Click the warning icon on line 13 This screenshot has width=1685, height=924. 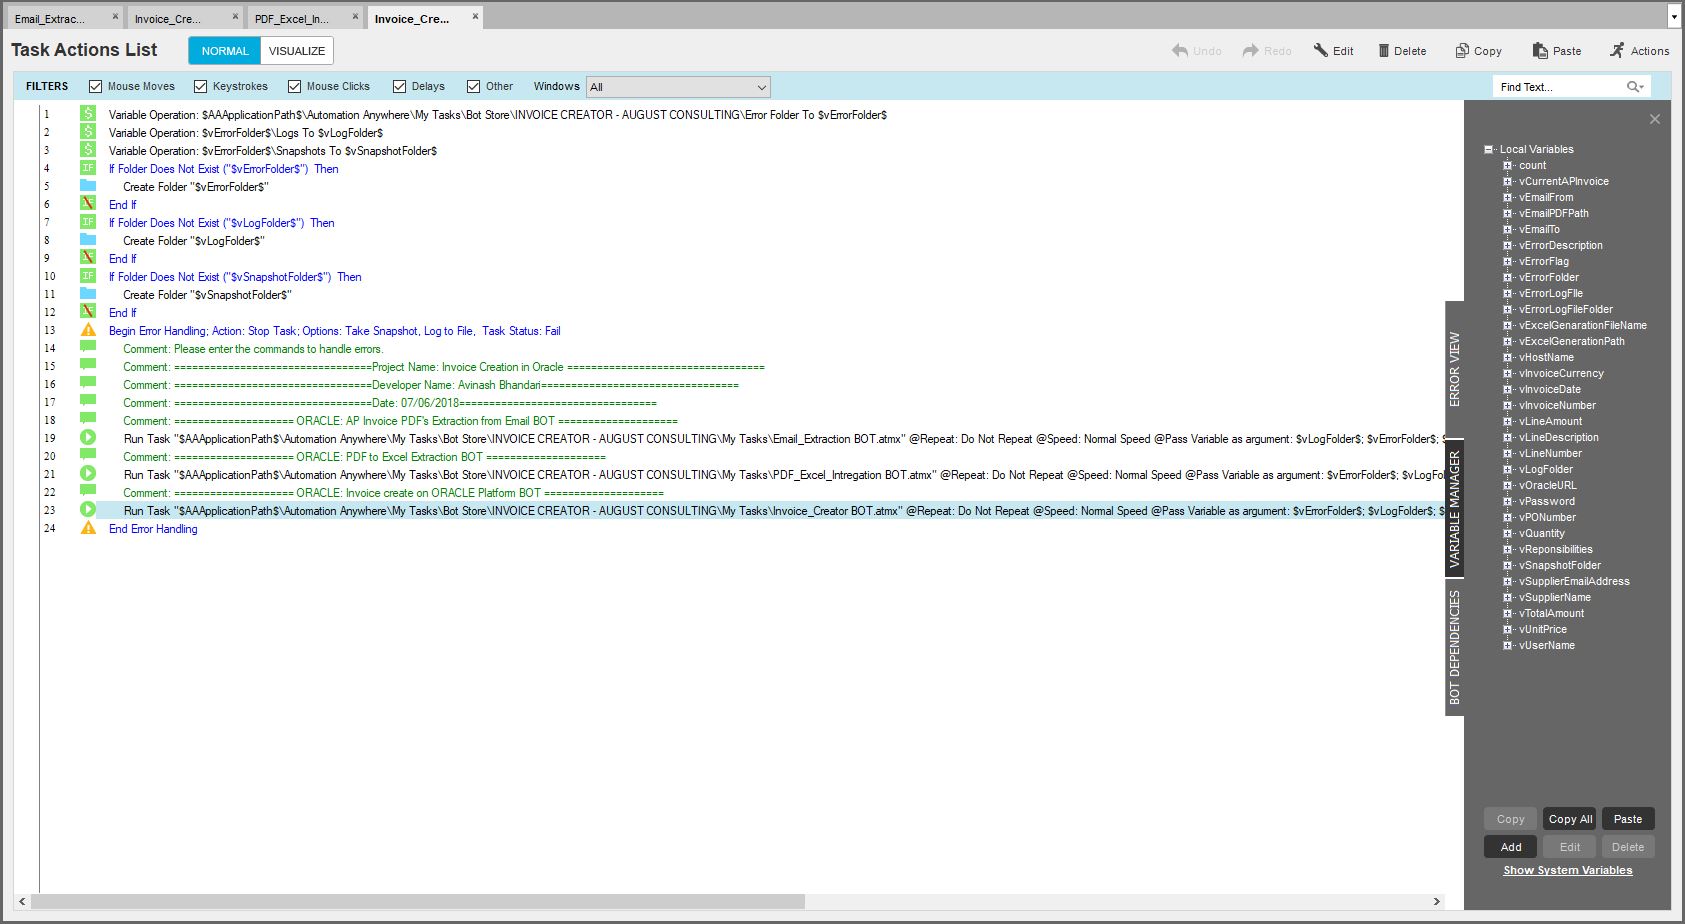(x=88, y=330)
